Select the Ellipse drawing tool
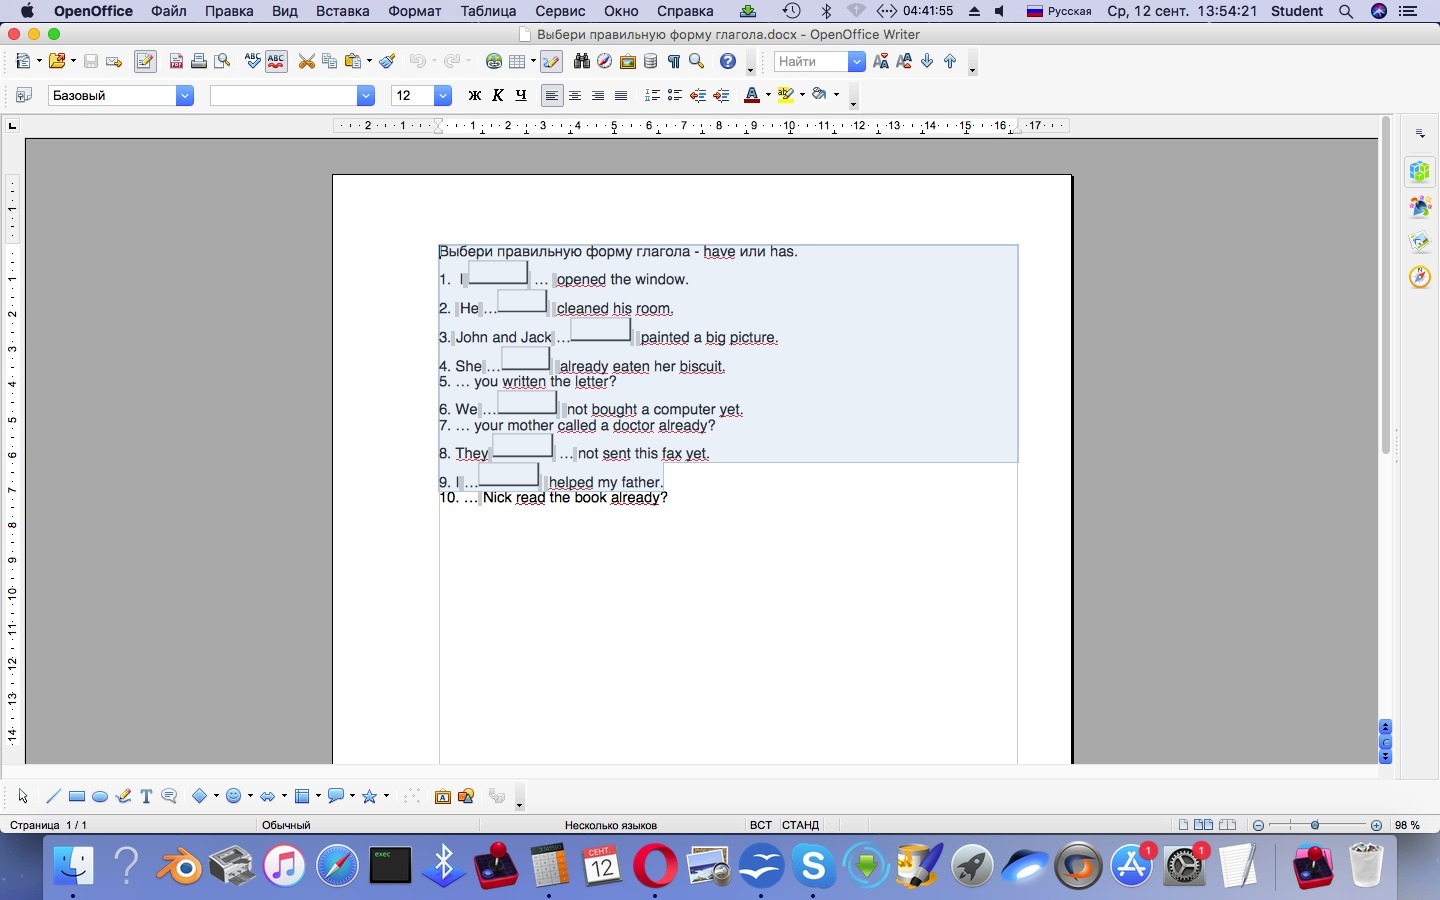 (x=100, y=797)
